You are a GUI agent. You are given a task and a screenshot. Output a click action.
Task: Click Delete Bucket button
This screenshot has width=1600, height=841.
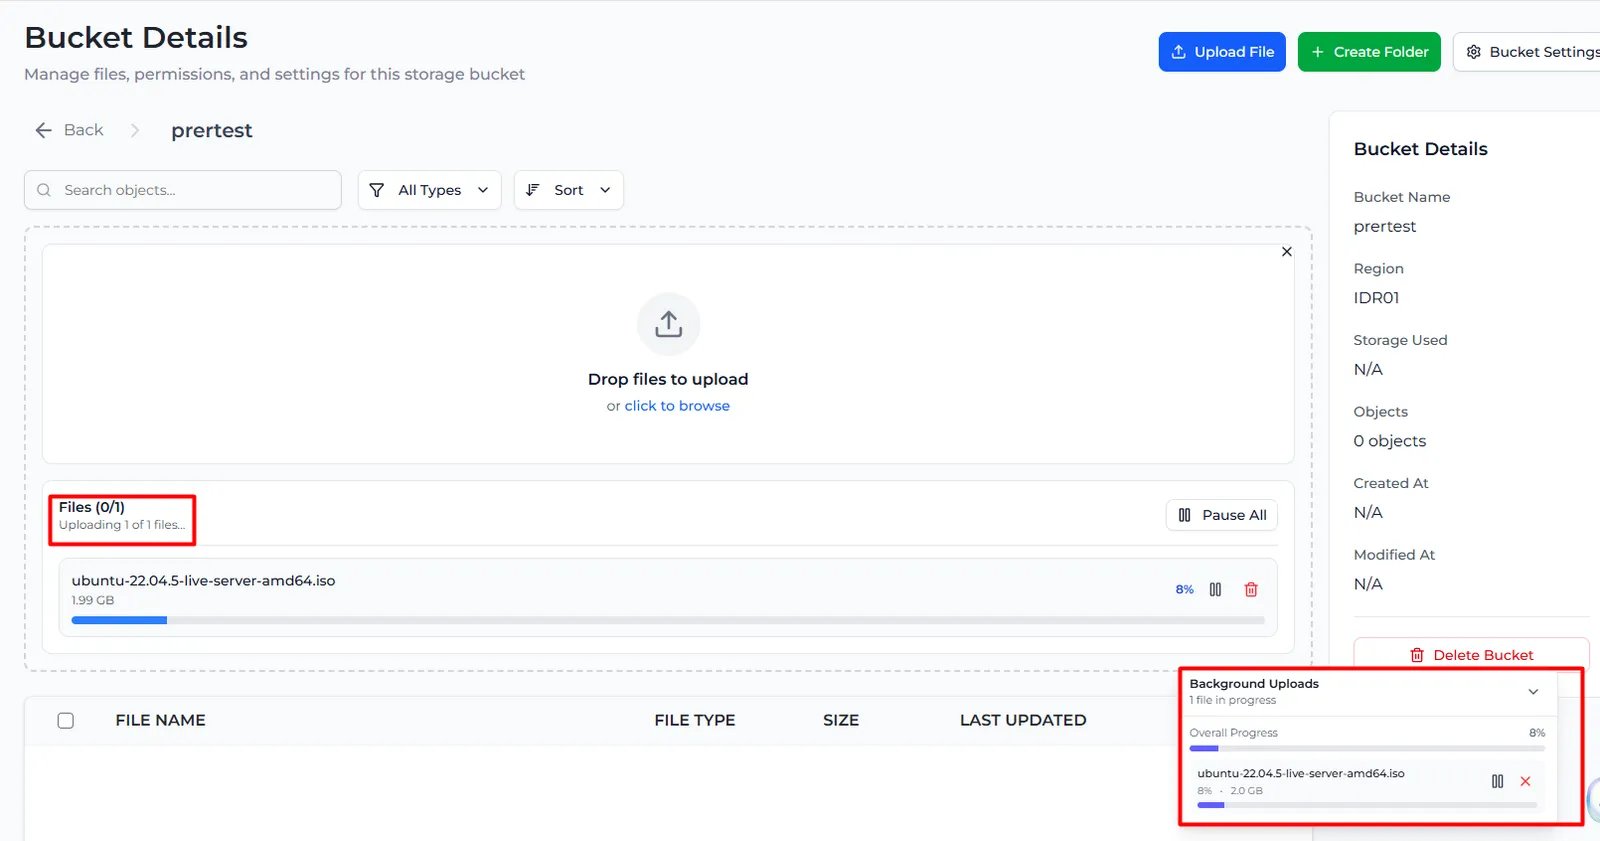(x=1471, y=655)
